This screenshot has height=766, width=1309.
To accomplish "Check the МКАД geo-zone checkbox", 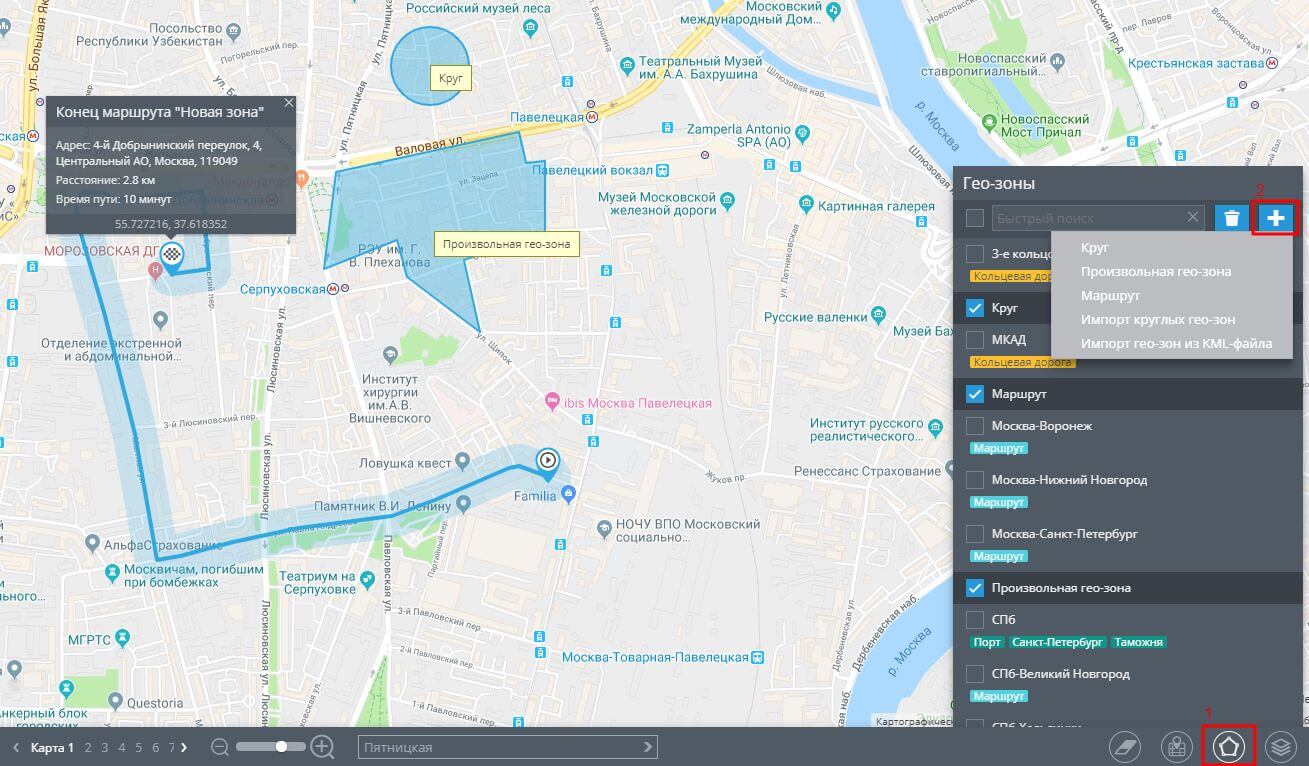I will point(975,340).
